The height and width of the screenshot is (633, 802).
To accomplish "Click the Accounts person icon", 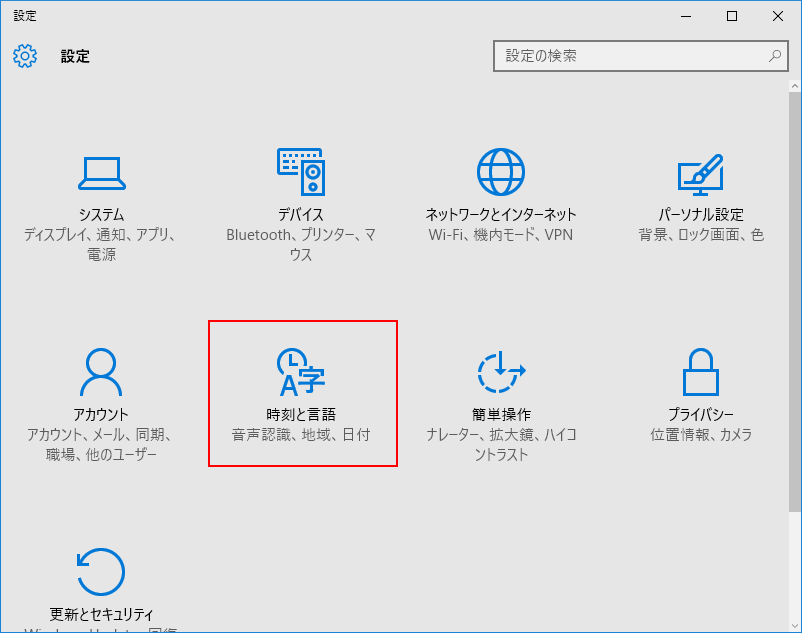I will point(101,373).
